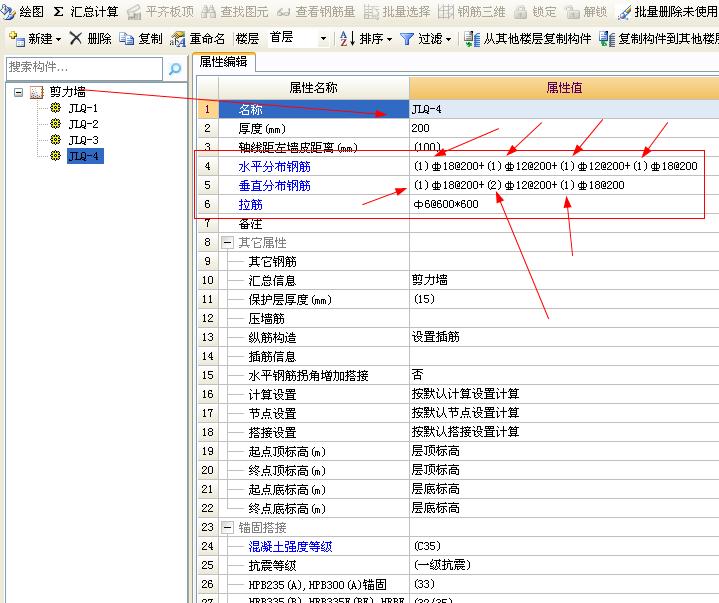Click the 删除 delete X icon
The width and height of the screenshot is (719, 603).
(x=76, y=39)
